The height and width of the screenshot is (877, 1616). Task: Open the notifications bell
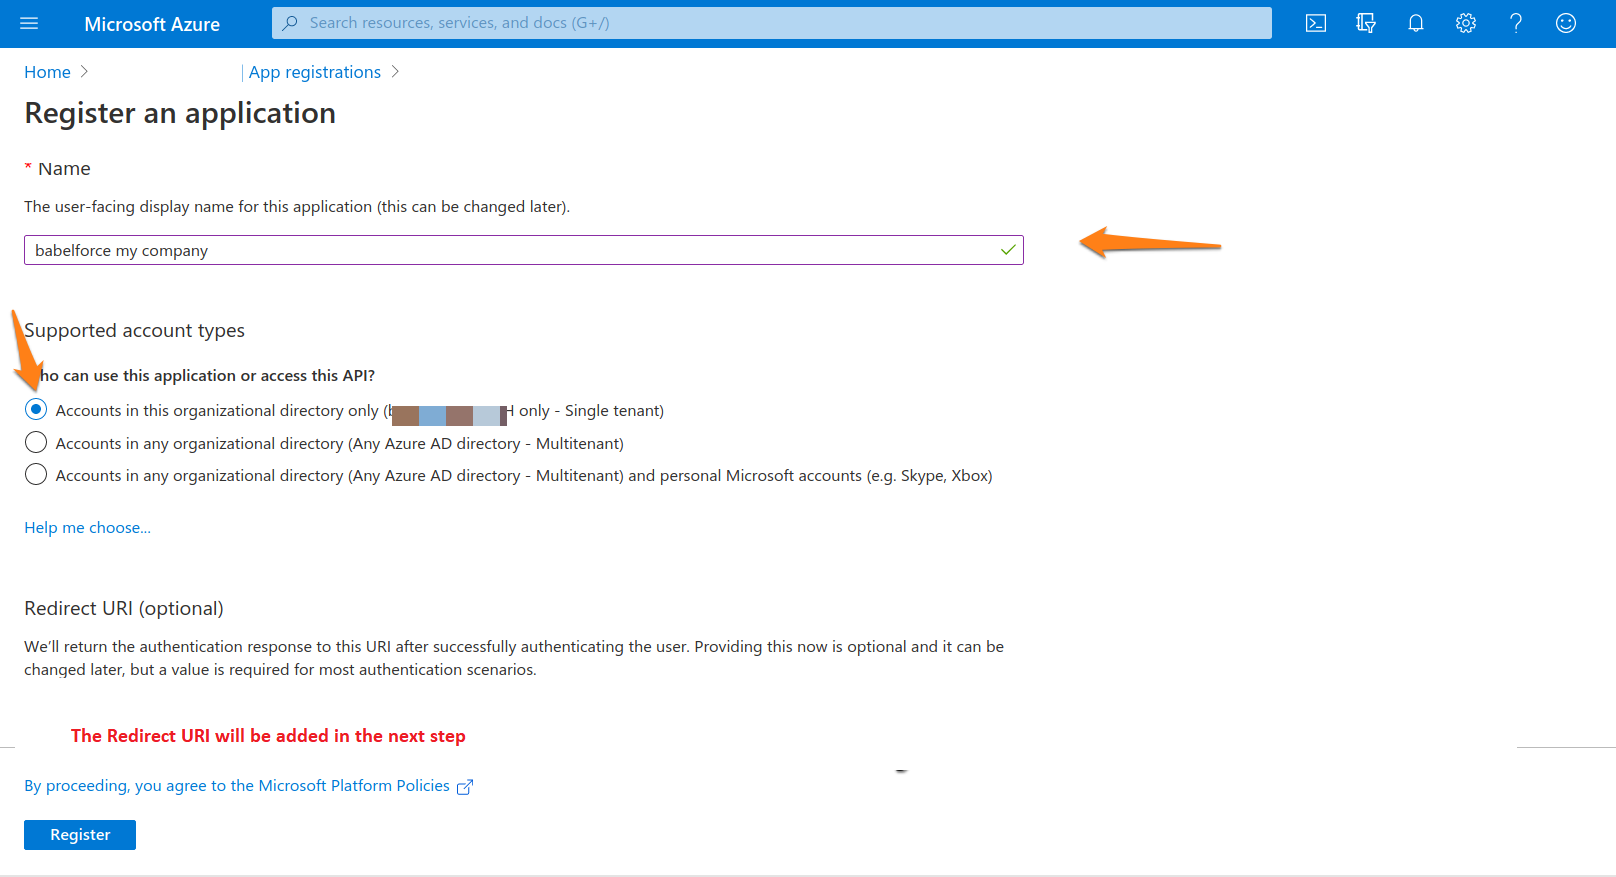(1416, 23)
